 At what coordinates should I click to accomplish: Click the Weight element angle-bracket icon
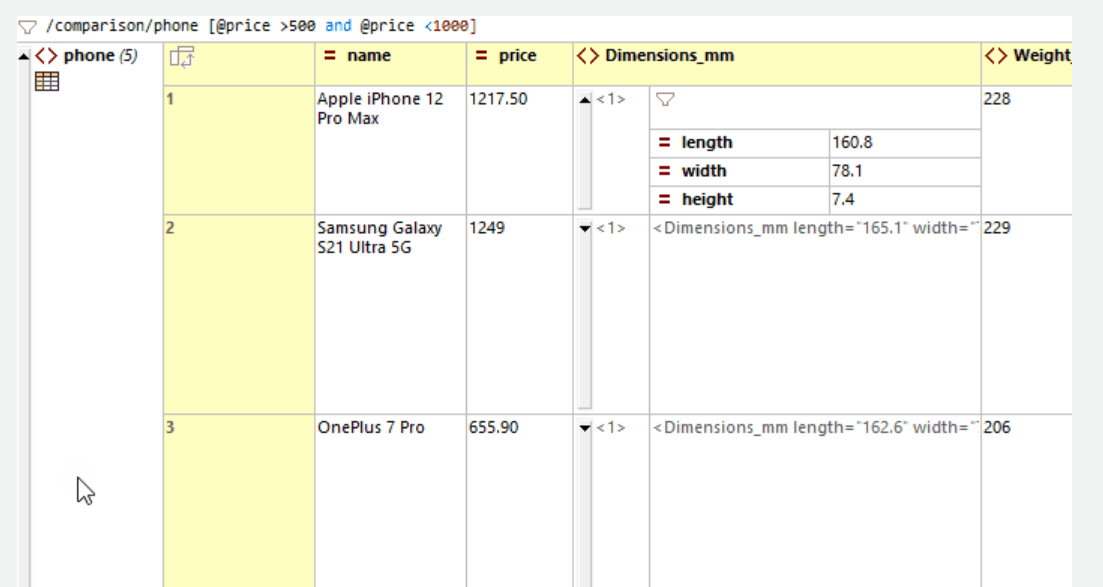point(995,56)
